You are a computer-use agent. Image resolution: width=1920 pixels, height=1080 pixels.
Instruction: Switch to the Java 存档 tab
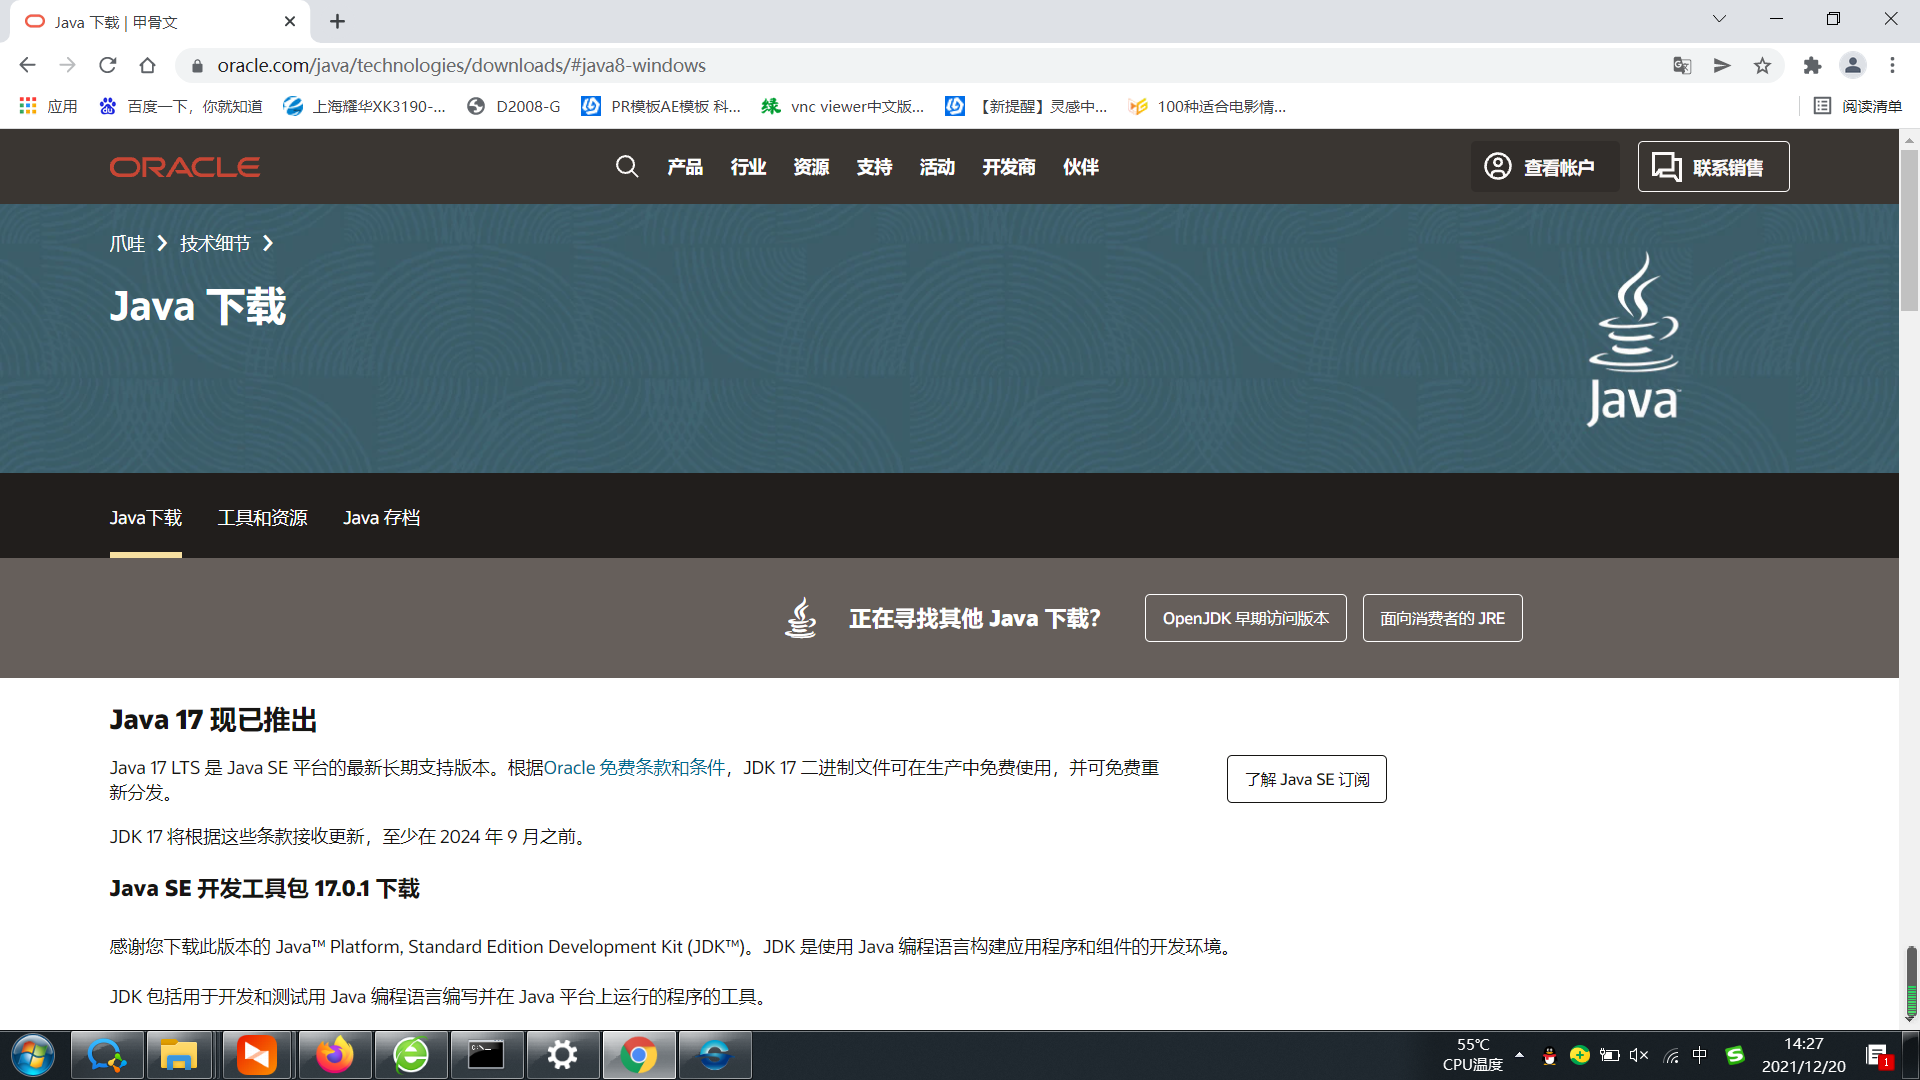click(381, 517)
